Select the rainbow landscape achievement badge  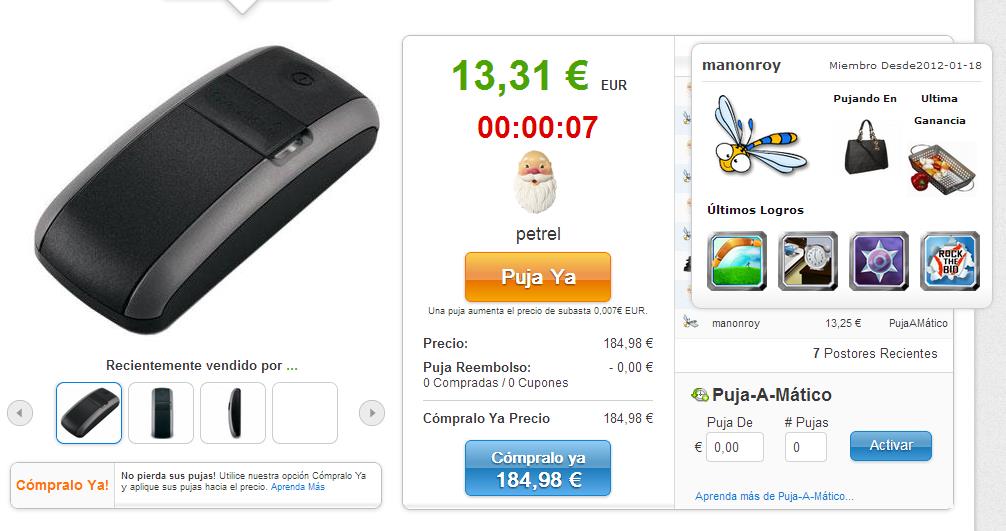[x=737, y=261]
